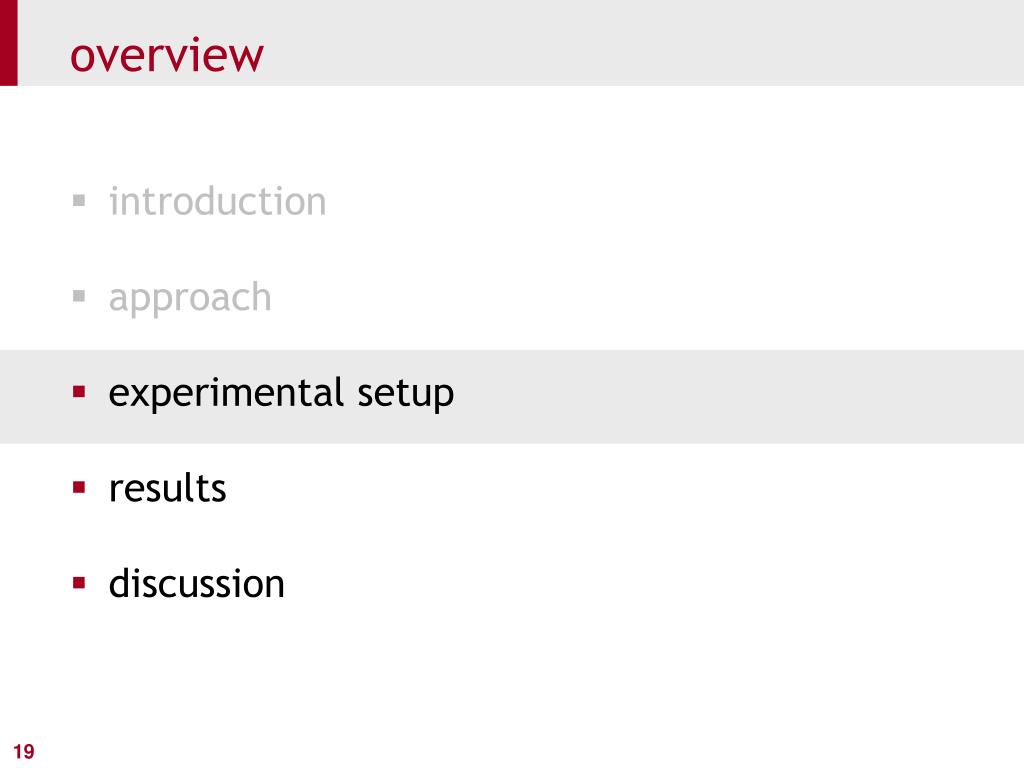The height and width of the screenshot is (768, 1024).
Task: Click the red square bullet beside experimental setup
Action: [79, 392]
